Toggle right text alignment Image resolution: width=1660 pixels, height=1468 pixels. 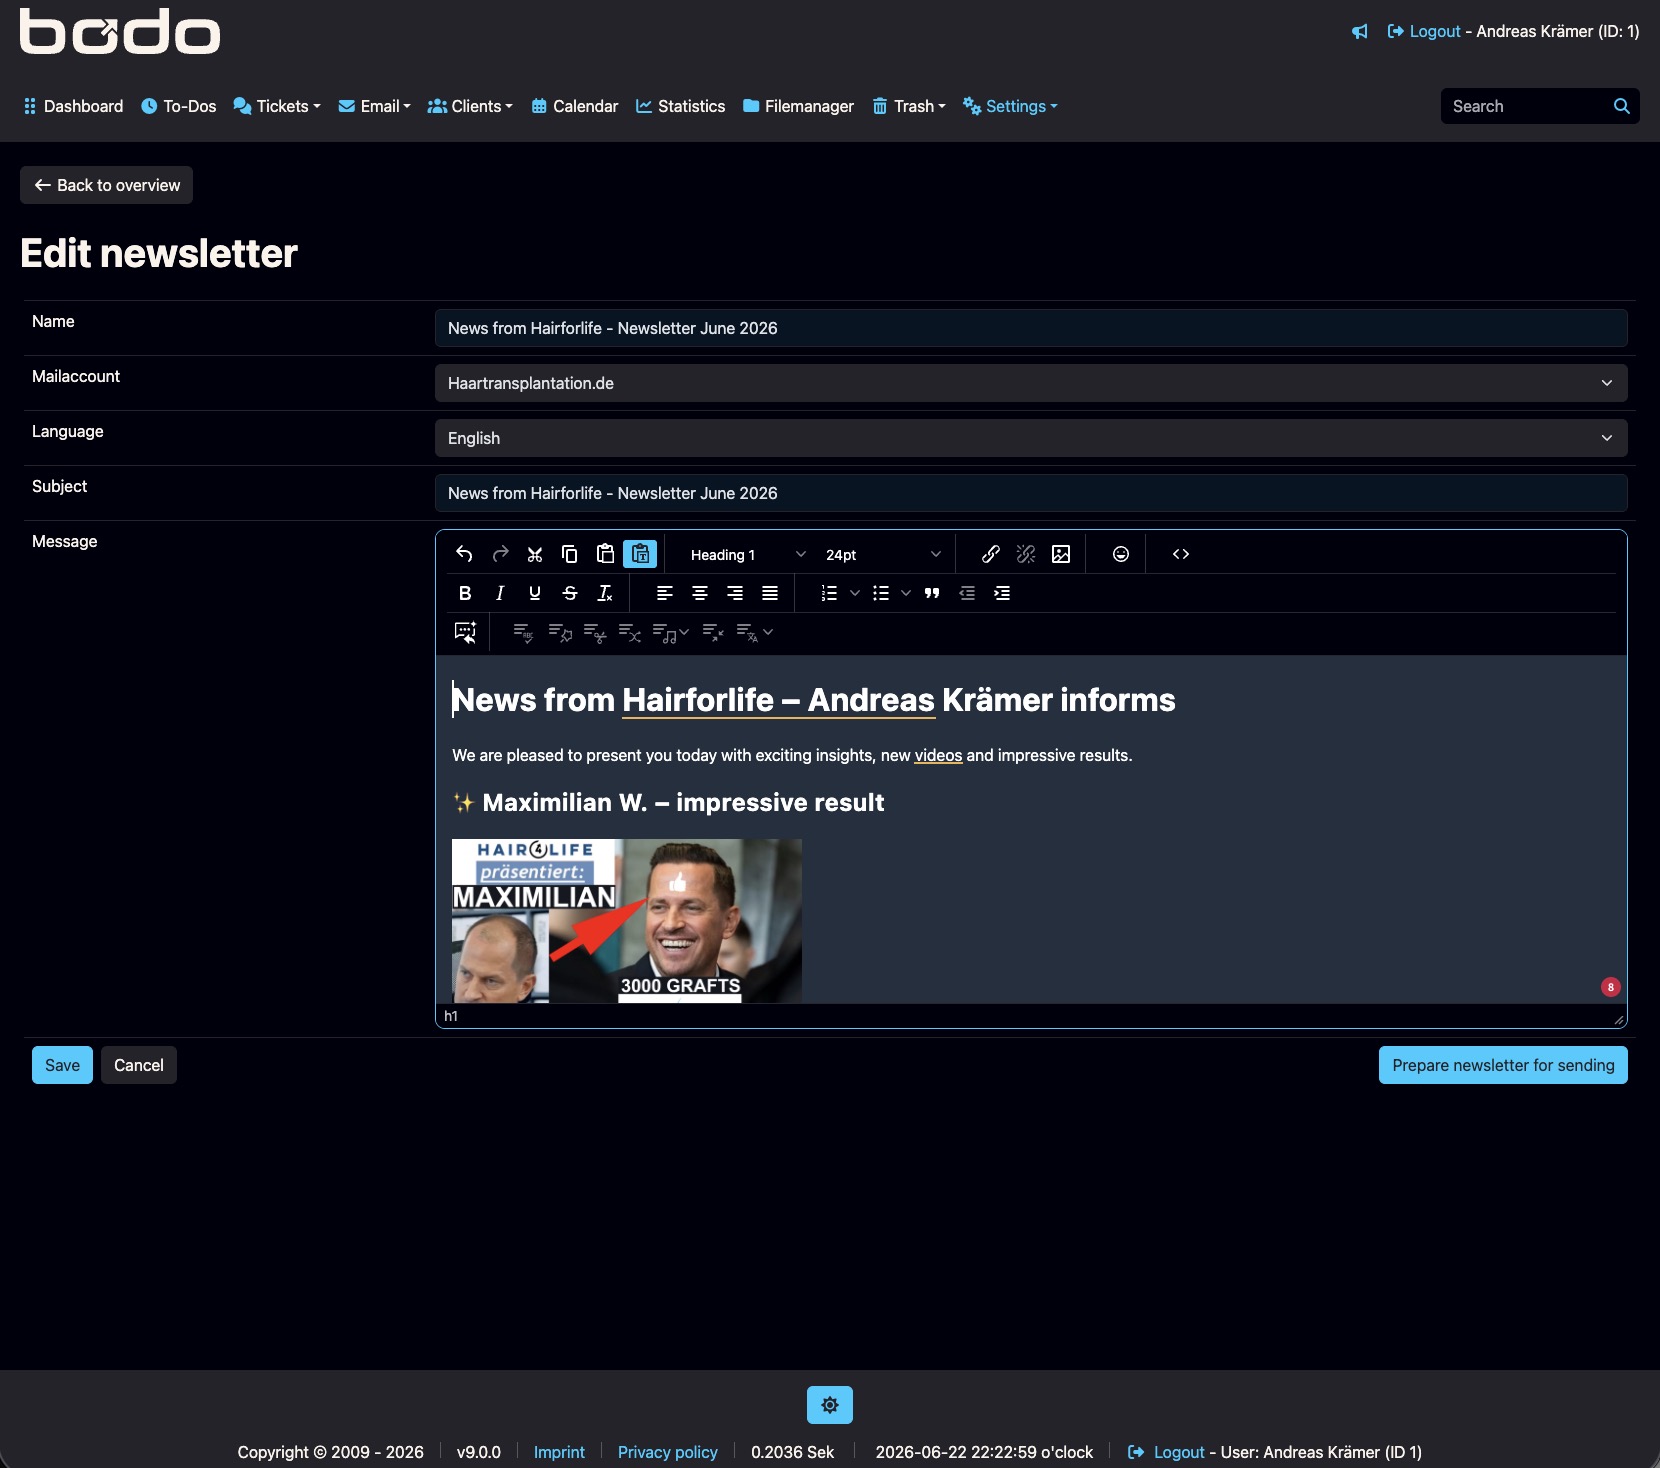coord(735,593)
